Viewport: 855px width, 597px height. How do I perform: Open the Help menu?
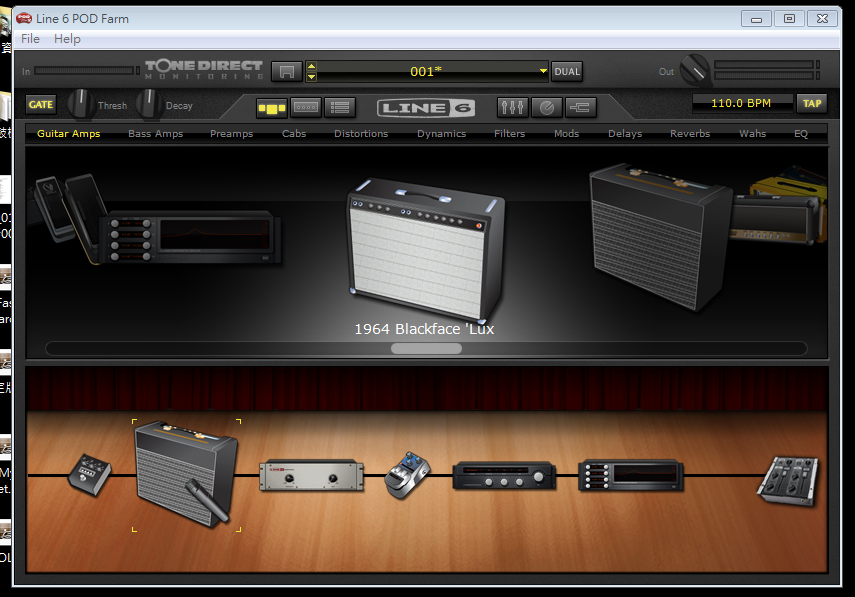click(x=67, y=39)
